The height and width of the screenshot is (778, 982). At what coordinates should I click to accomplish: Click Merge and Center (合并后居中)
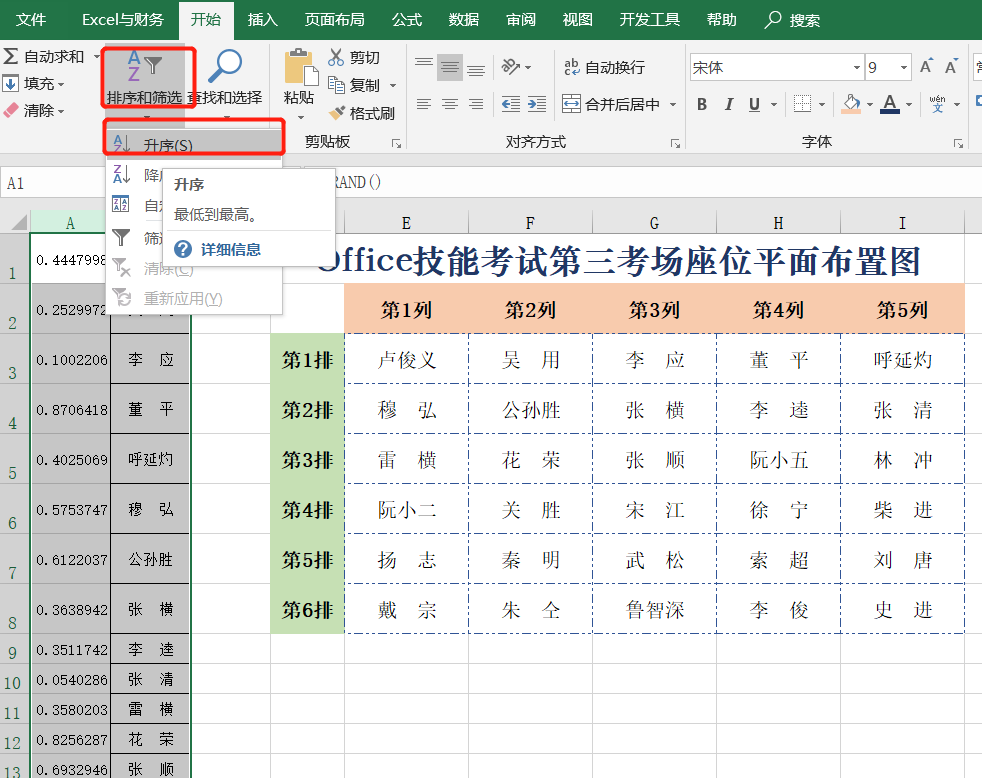pyautogui.click(x=611, y=104)
